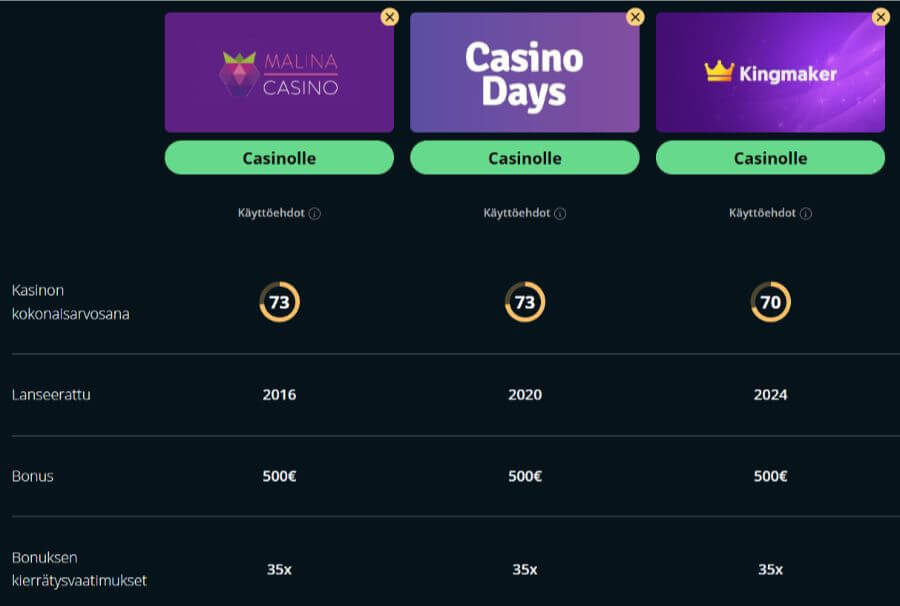Click the Kasinon kokonaisarvosana row label
Image resolution: width=900 pixels, height=606 pixels.
click(70, 302)
